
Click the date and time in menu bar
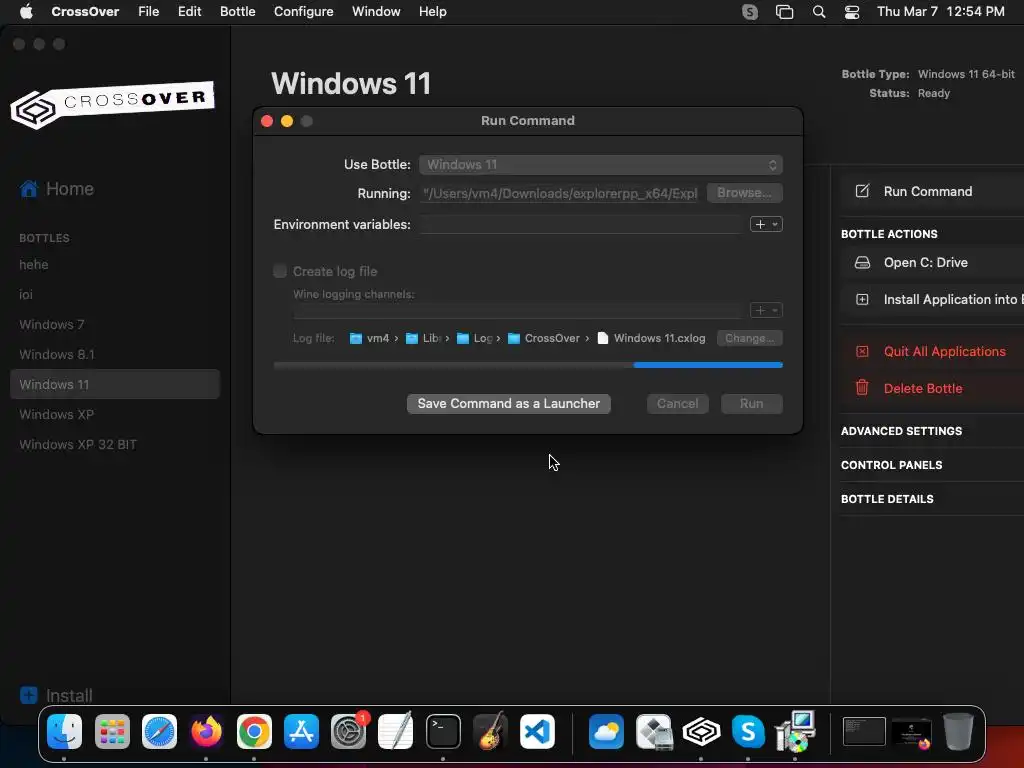tap(940, 12)
